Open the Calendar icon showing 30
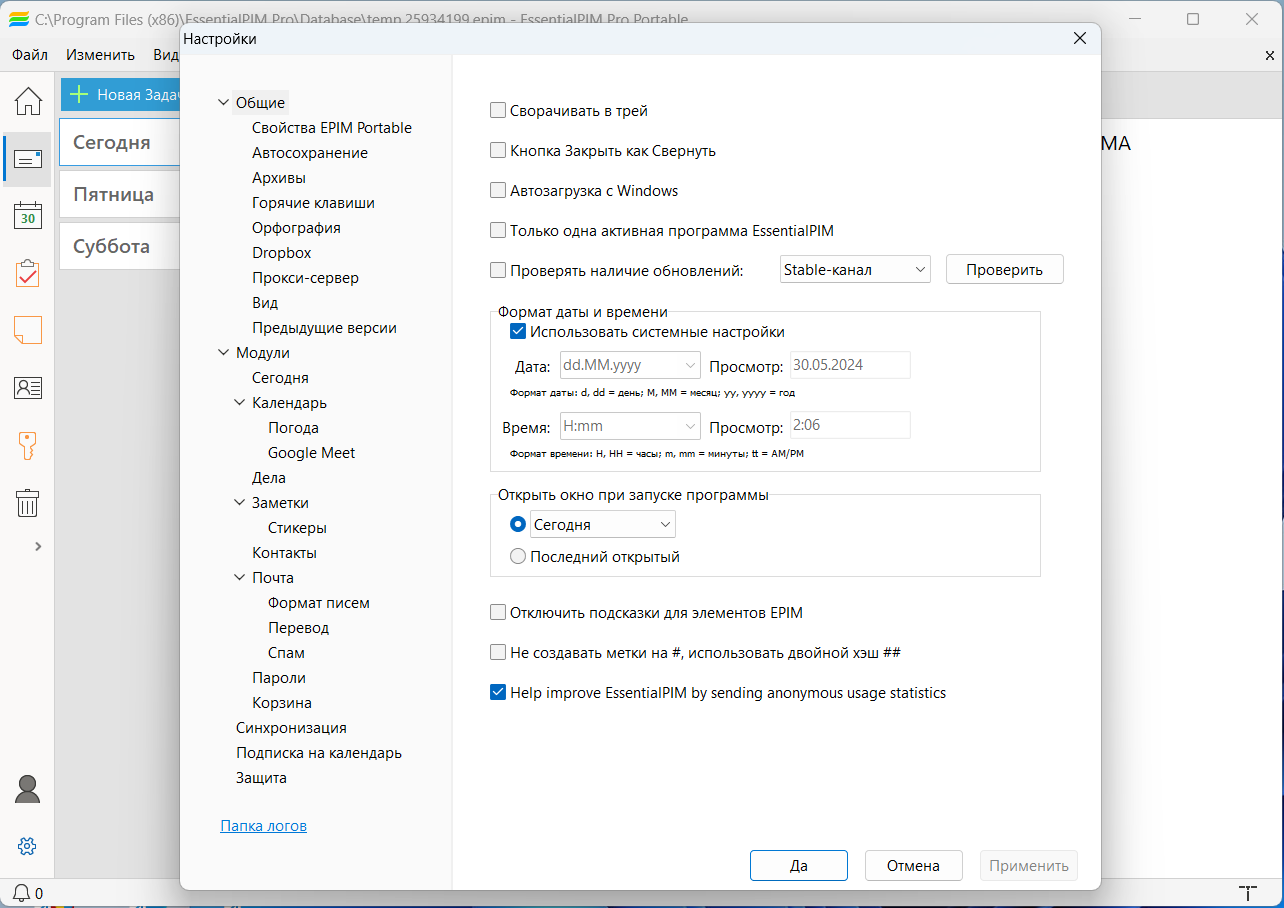 (x=28, y=216)
